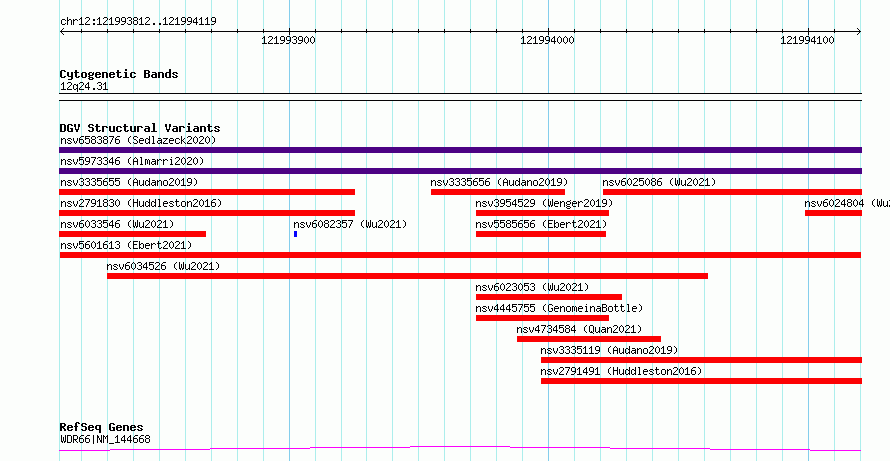The height and width of the screenshot is (461, 890).
Task: Select nsv6033546 (Wu2021) label
Action: [x=117, y=224]
